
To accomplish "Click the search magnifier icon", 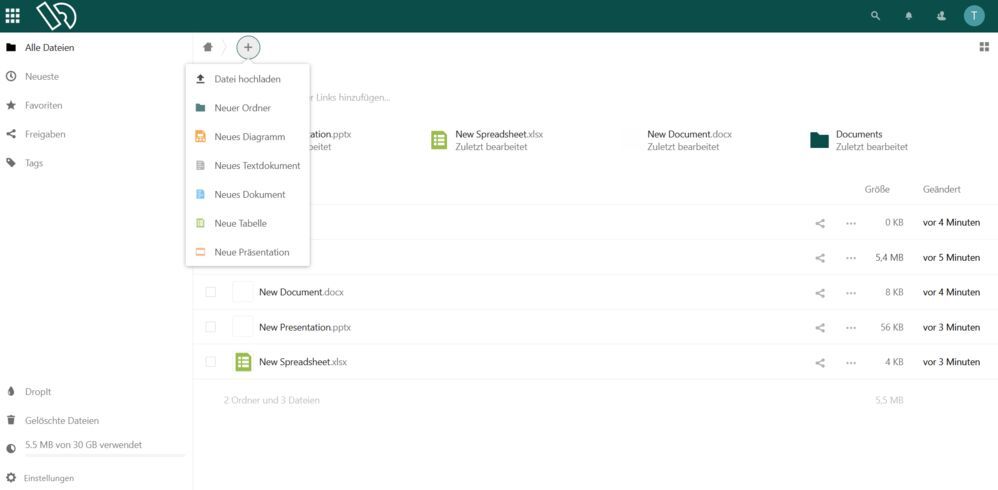I will pos(876,16).
